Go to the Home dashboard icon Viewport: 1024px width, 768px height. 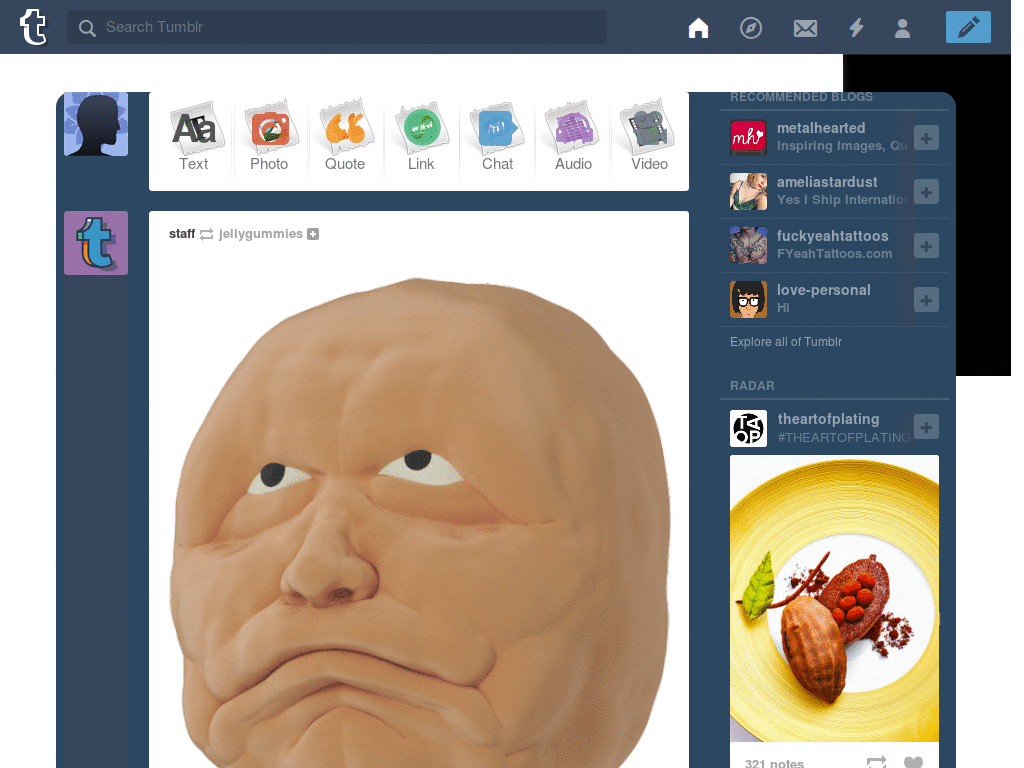(x=698, y=28)
